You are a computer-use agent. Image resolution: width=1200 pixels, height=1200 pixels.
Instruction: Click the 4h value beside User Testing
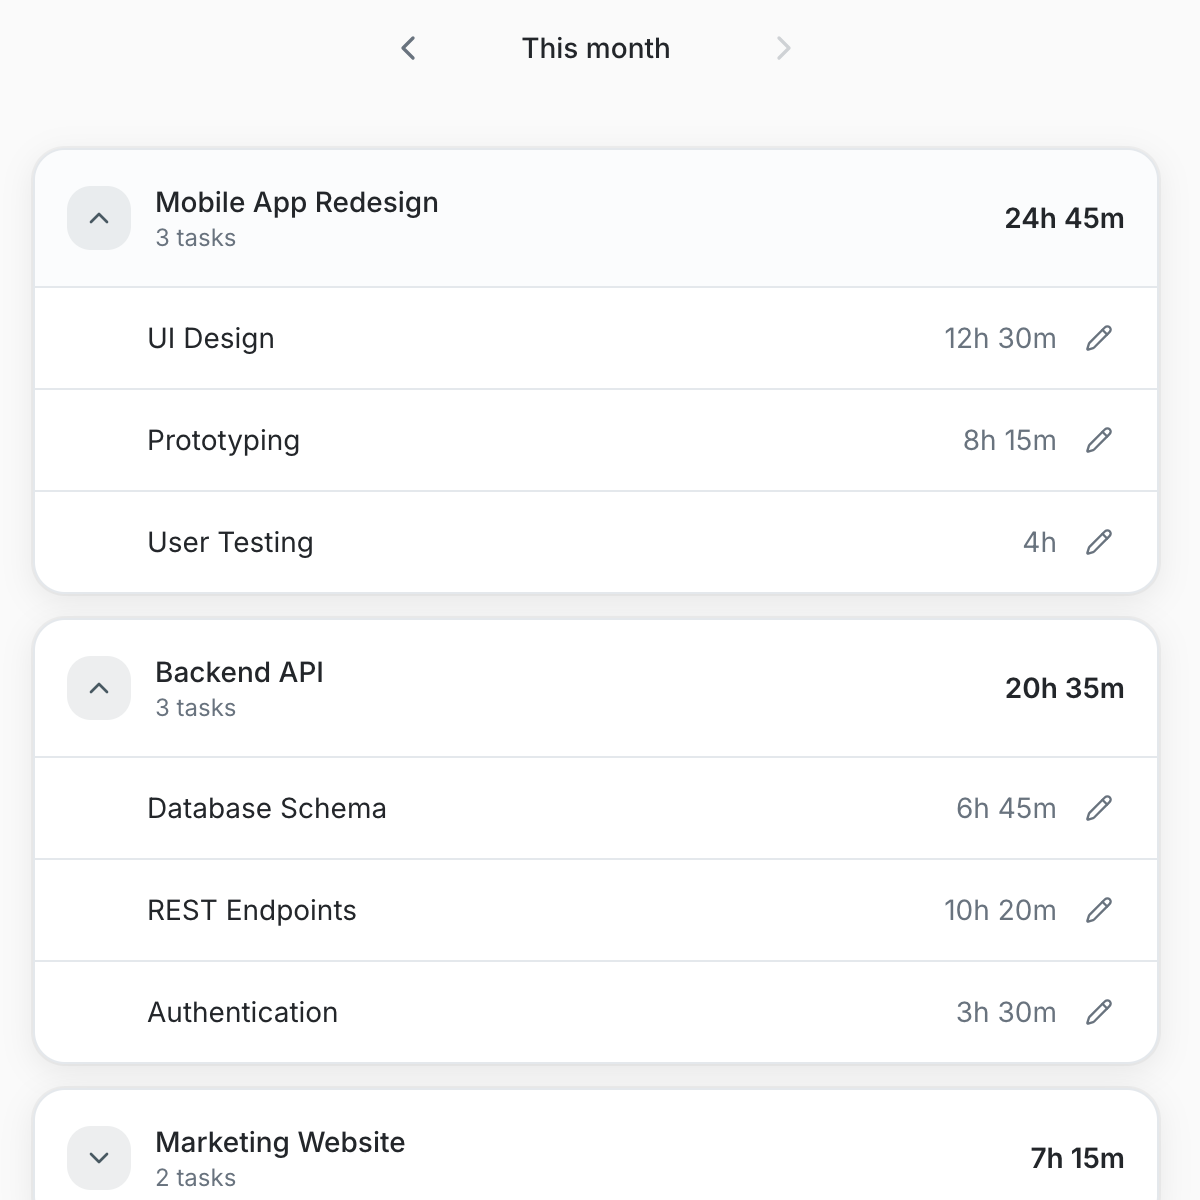(1040, 542)
